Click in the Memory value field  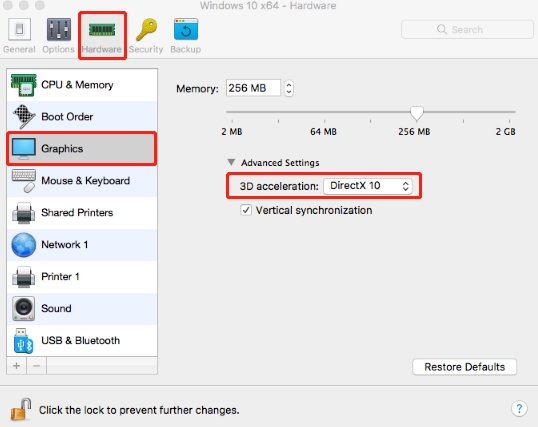pyautogui.click(x=253, y=88)
